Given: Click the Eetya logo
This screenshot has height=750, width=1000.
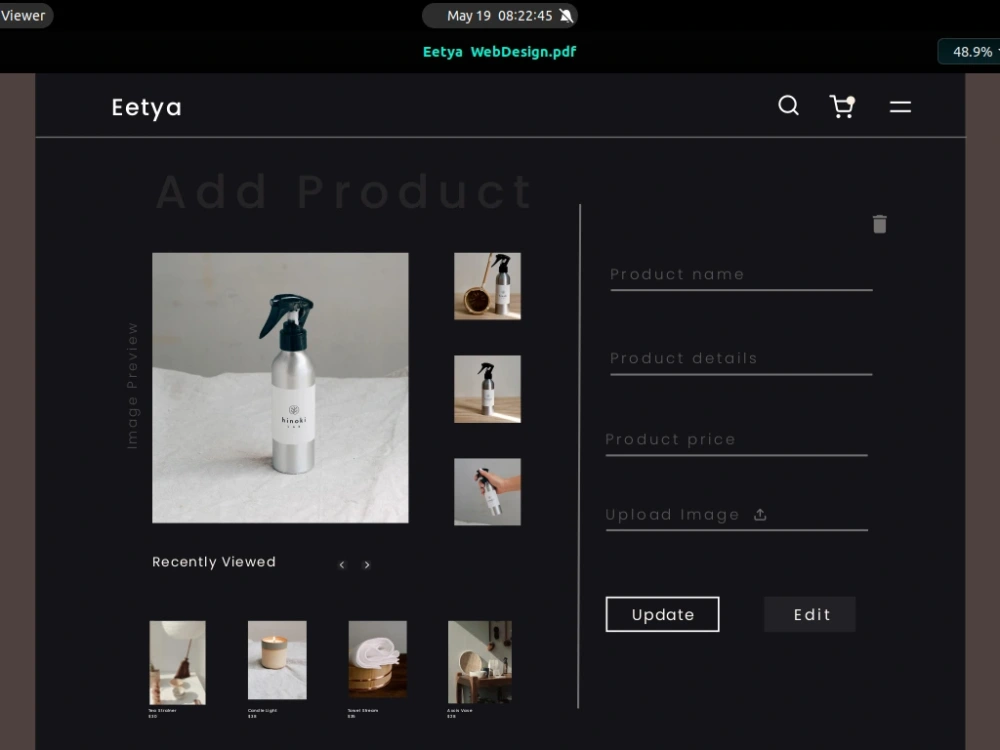Looking at the screenshot, I should pos(147,107).
